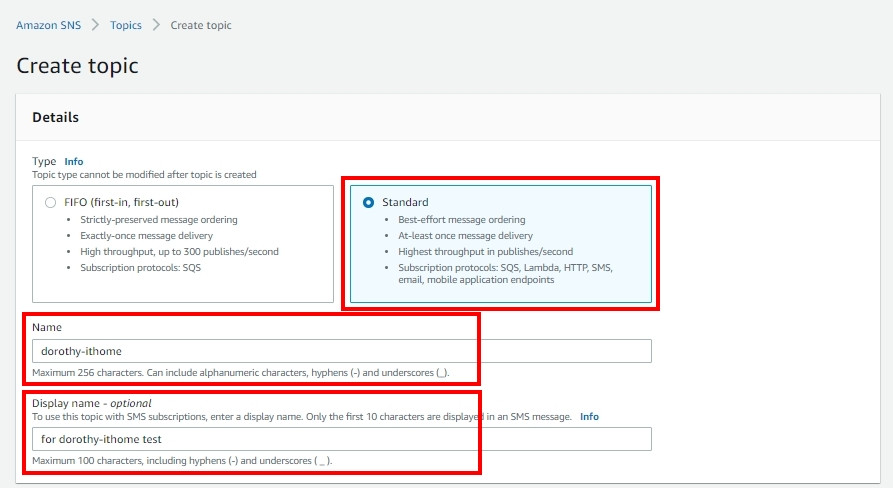Click 'High throughput, up to 300 publishes/second' text
Image resolution: width=893 pixels, height=488 pixels.
point(179,252)
